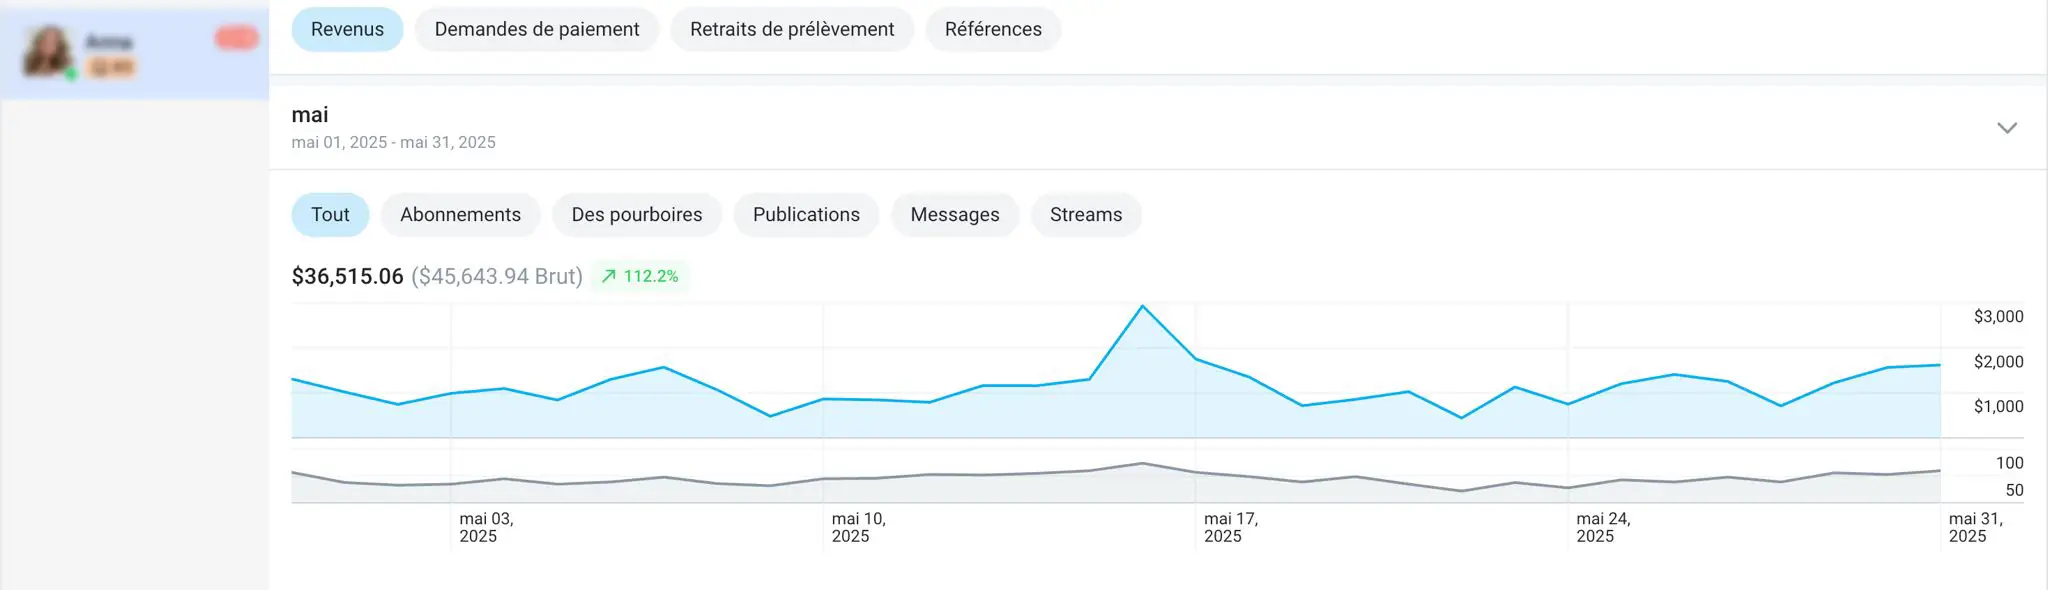Open the blurred profile avatar in sidebar
Viewport: 2048px width, 590px height.
47,51
